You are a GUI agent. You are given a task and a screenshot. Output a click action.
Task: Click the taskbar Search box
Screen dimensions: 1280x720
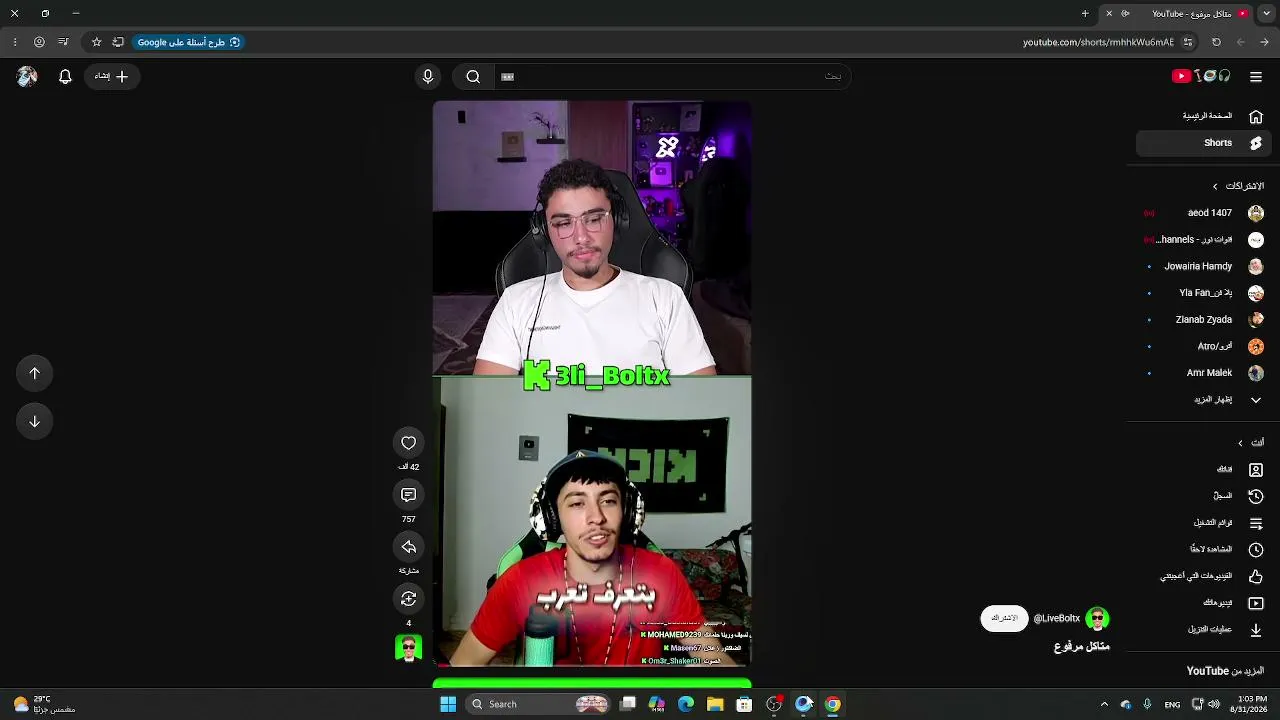pos(540,704)
